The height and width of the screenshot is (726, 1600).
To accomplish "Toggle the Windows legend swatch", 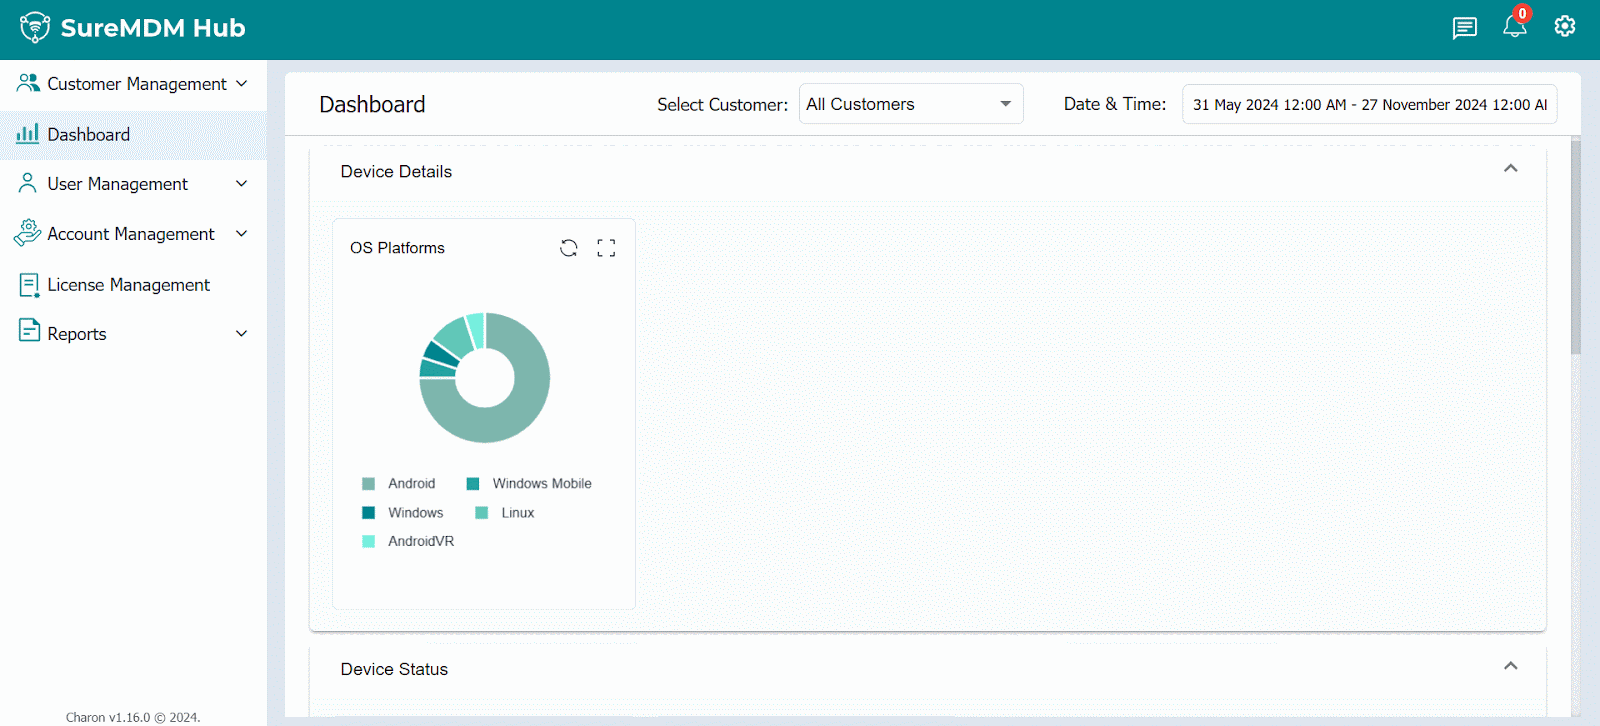I will click(368, 513).
